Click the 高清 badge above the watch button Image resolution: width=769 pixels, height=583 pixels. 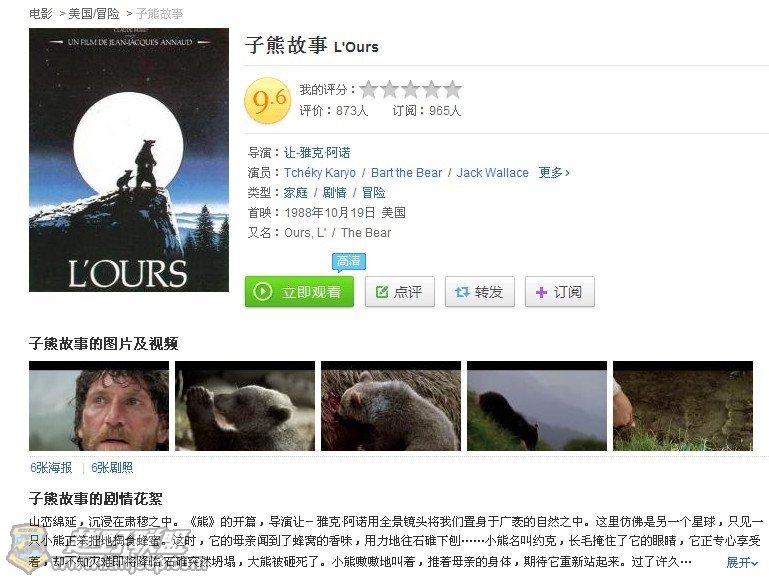(349, 261)
